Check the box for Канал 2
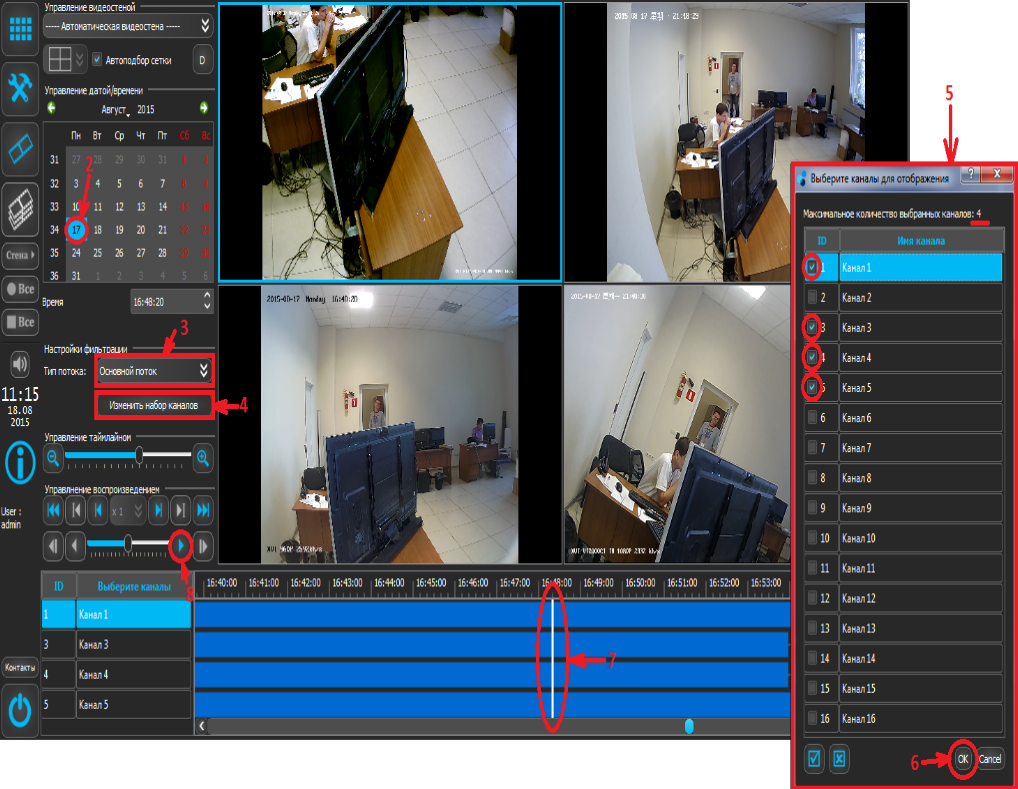Screen dimensions: 1018x789 816,298
